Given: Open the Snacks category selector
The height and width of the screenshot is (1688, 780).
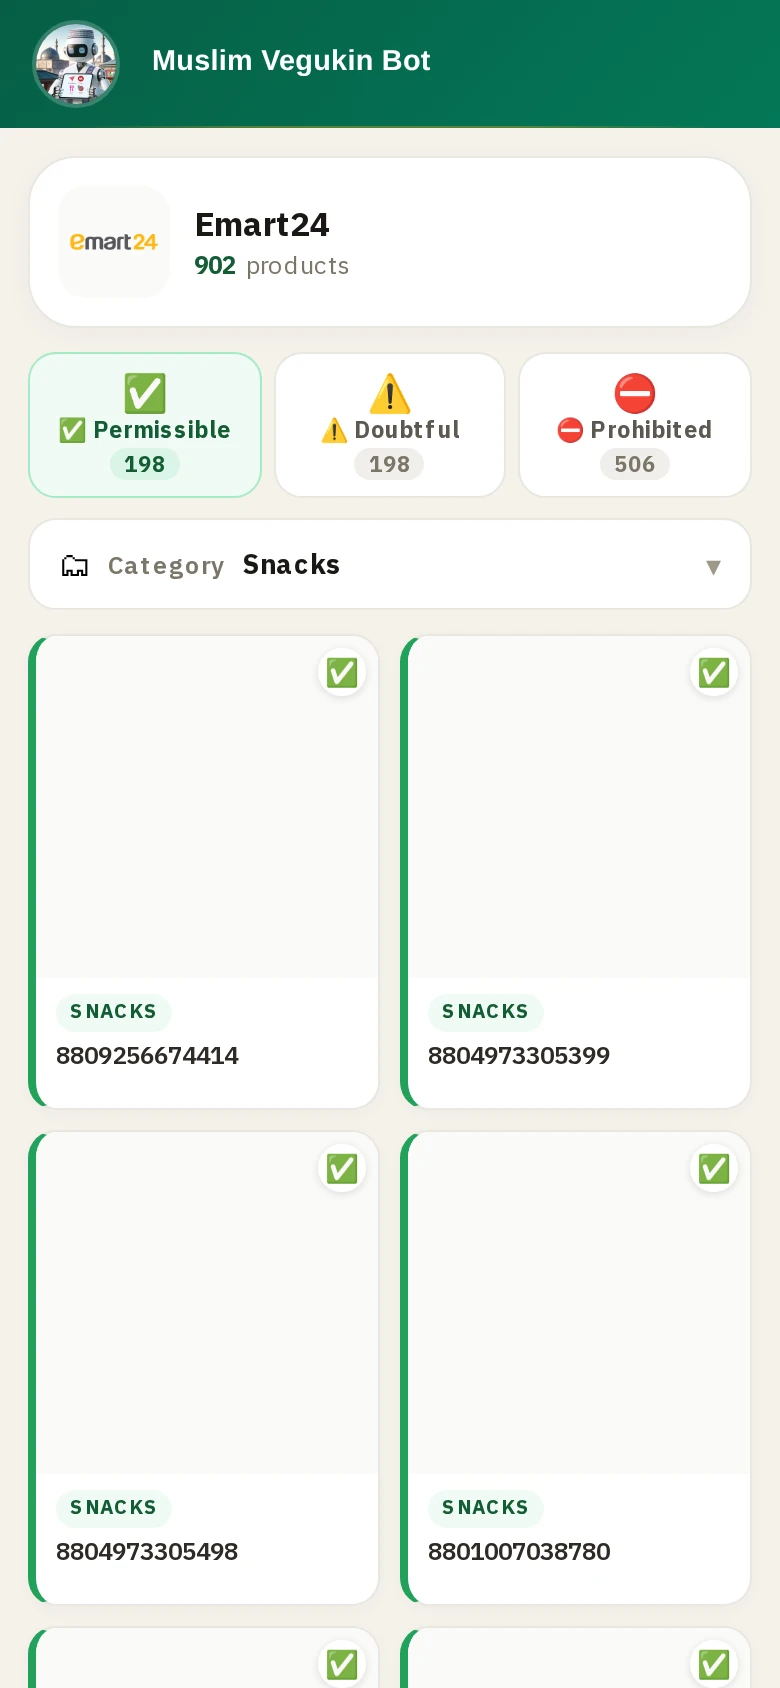Looking at the screenshot, I should point(390,564).
